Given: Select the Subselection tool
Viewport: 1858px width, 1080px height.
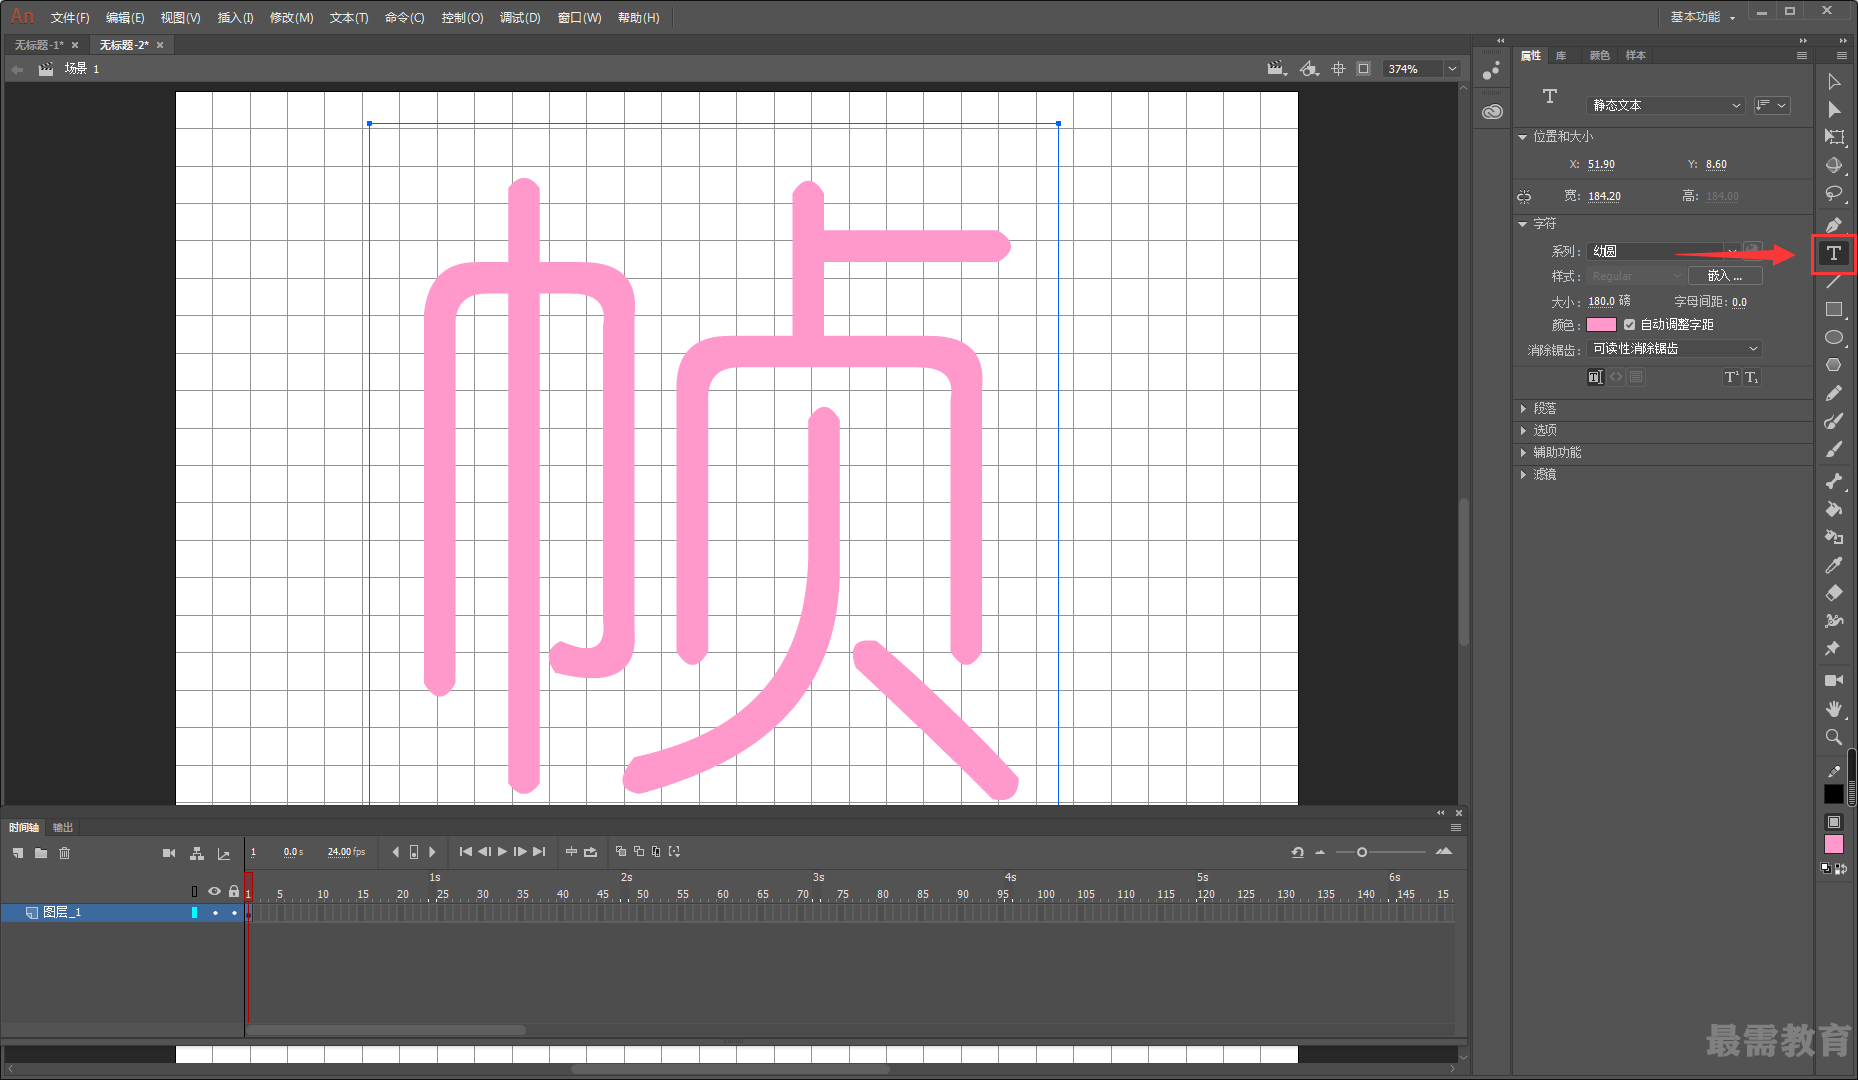Looking at the screenshot, I should [x=1834, y=110].
